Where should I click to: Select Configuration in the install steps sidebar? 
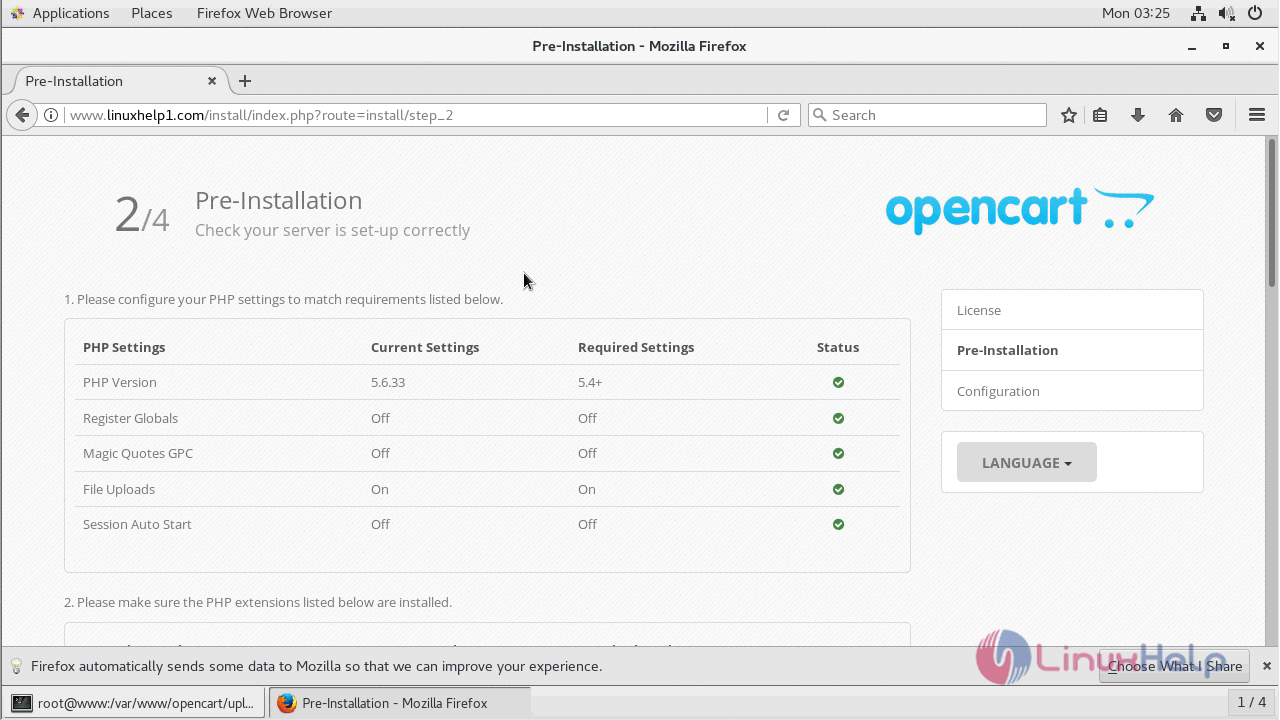[1072, 391]
